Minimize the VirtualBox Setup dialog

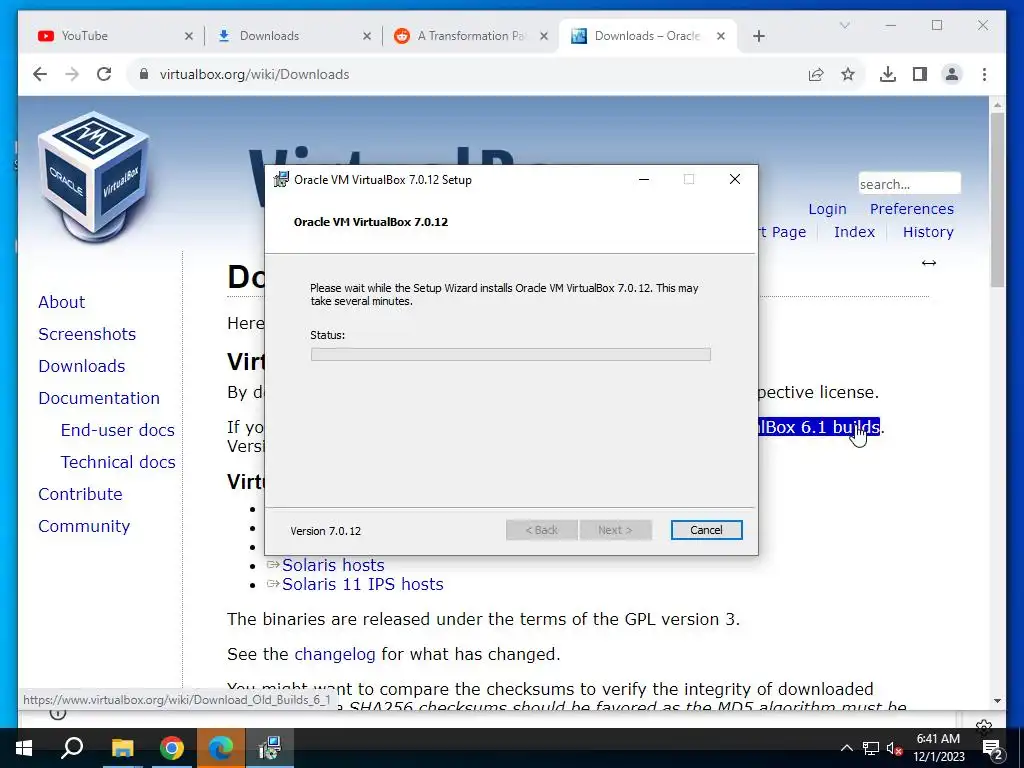pyautogui.click(x=644, y=180)
